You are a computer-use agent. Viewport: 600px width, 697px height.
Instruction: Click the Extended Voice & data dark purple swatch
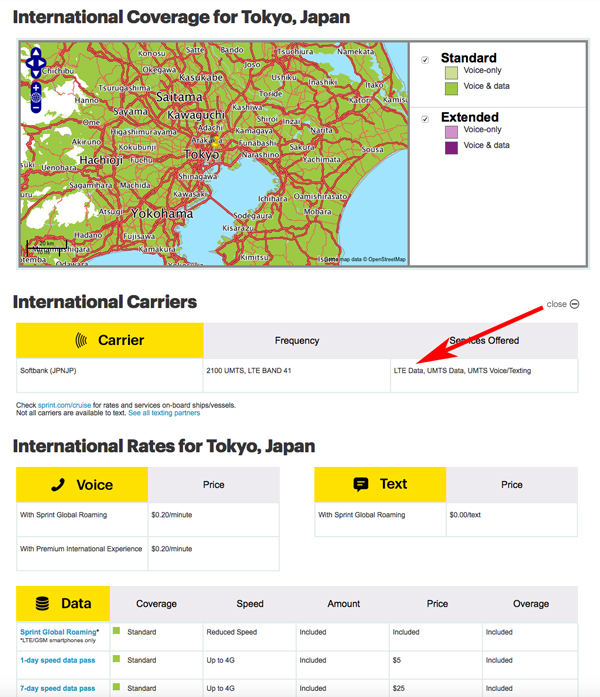(x=451, y=148)
